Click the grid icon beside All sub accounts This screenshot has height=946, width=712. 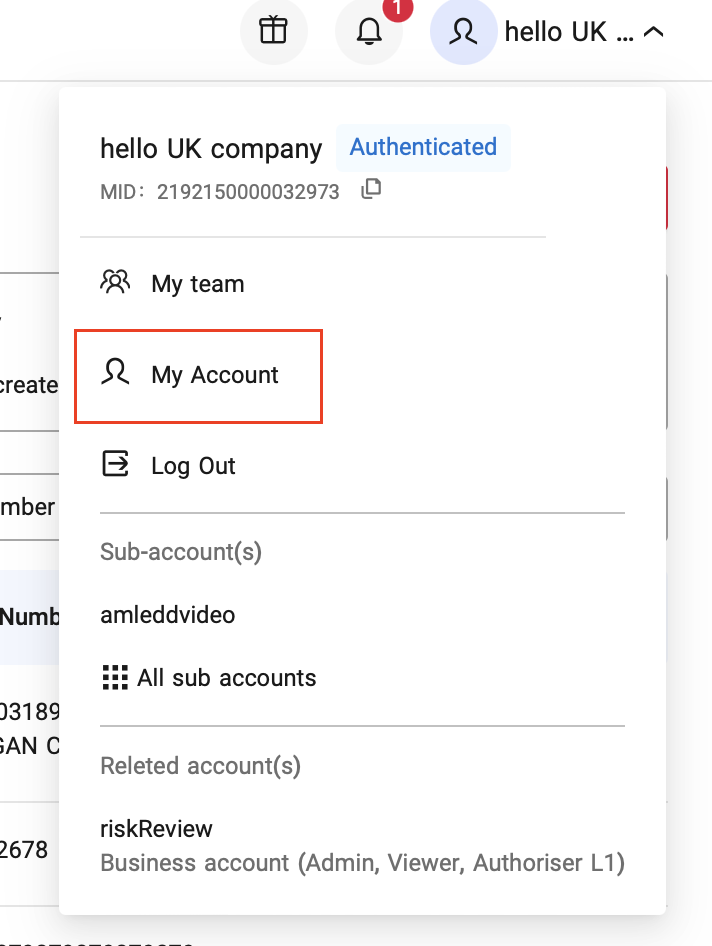pyautogui.click(x=116, y=678)
